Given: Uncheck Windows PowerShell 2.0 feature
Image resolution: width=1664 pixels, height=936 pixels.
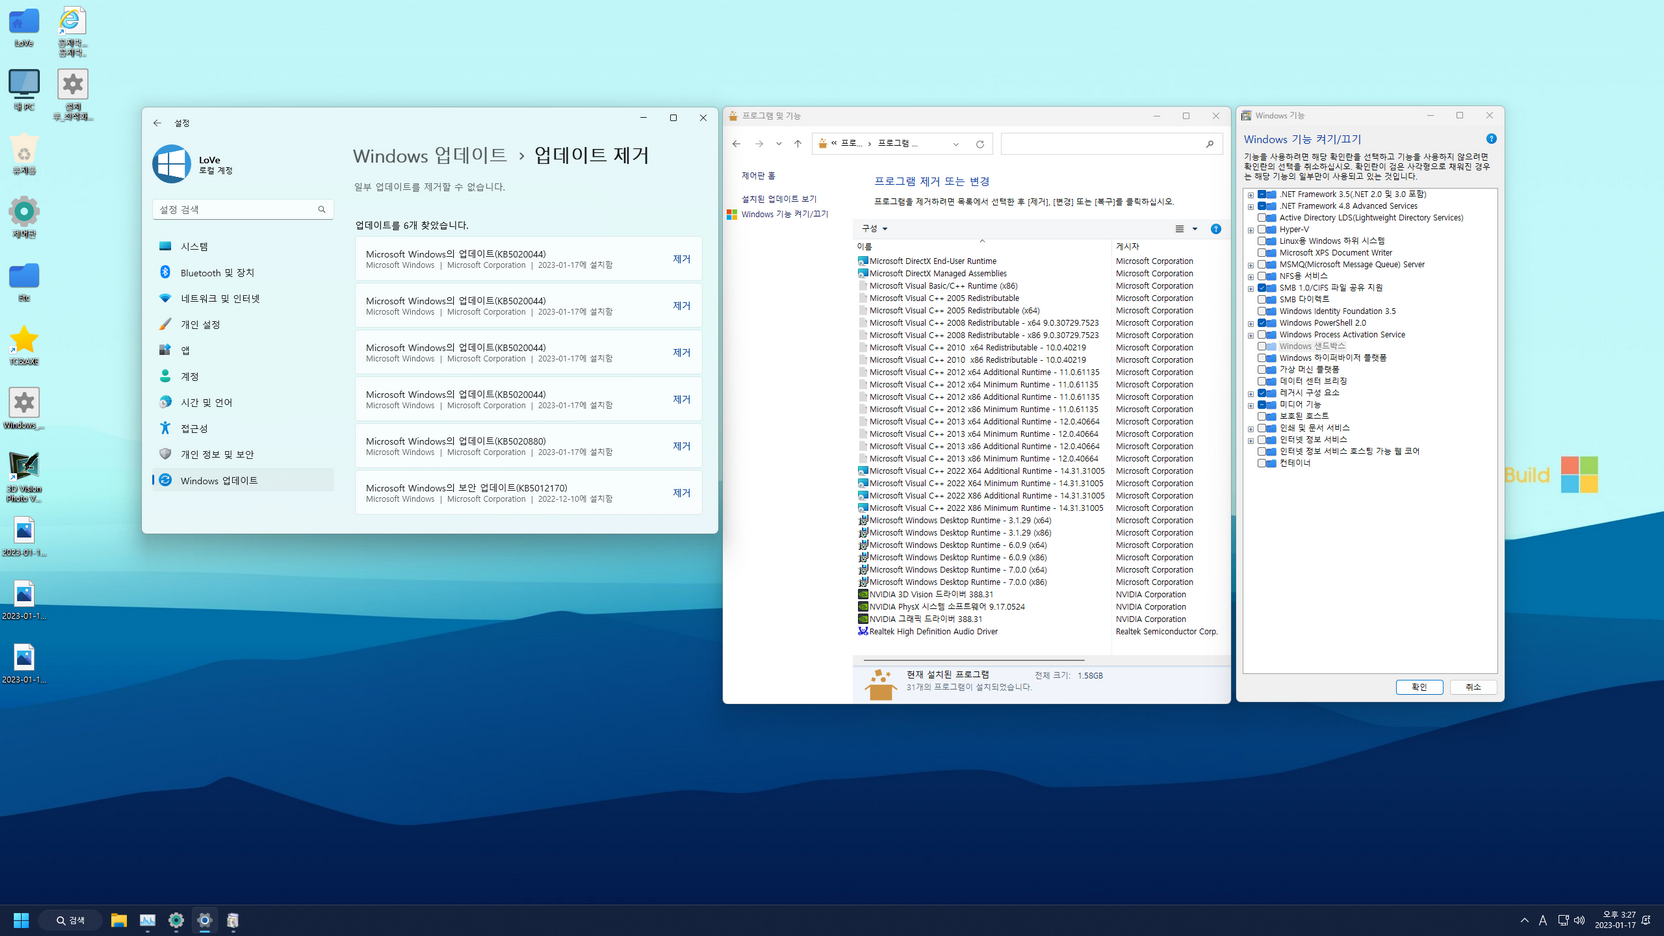Looking at the screenshot, I should point(1262,323).
